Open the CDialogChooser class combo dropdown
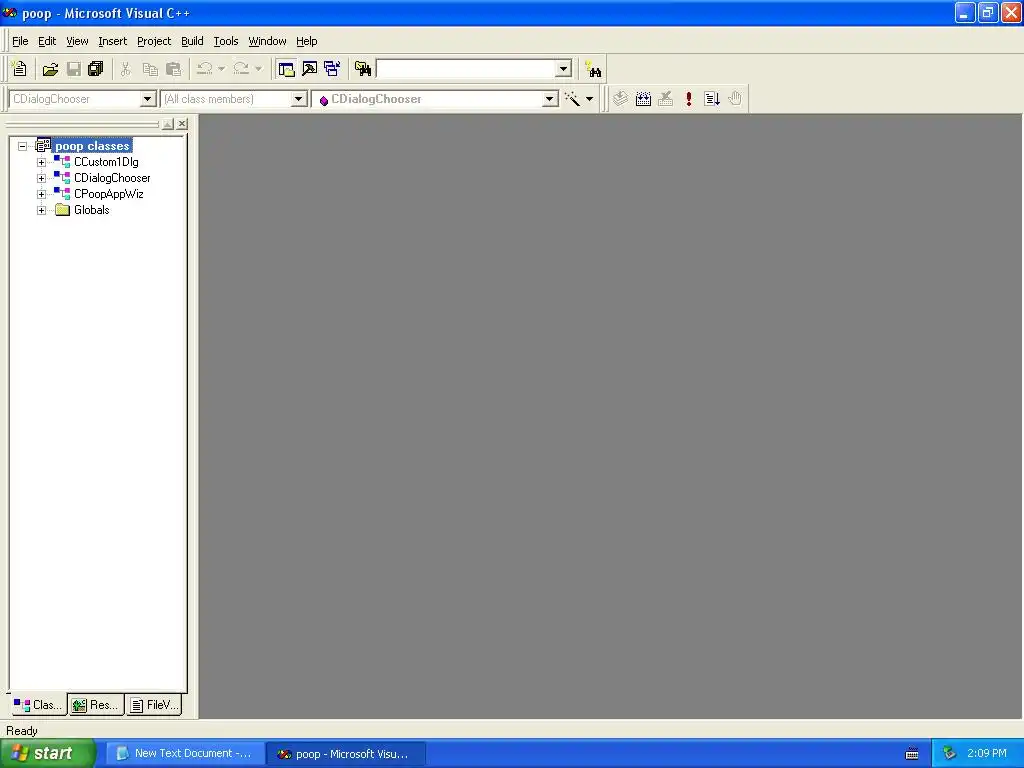Screen dimensions: 1024x768 pos(148,99)
